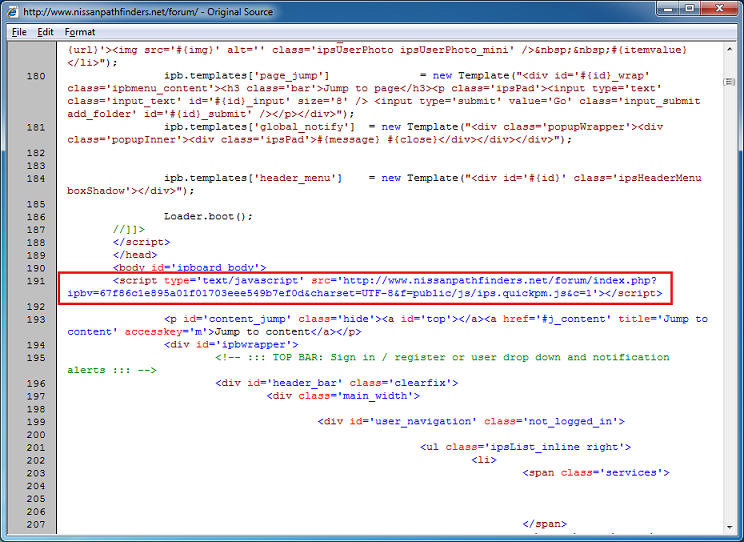Screen dimensions: 744x542
Task: Open the Format menu
Action: (x=80, y=32)
